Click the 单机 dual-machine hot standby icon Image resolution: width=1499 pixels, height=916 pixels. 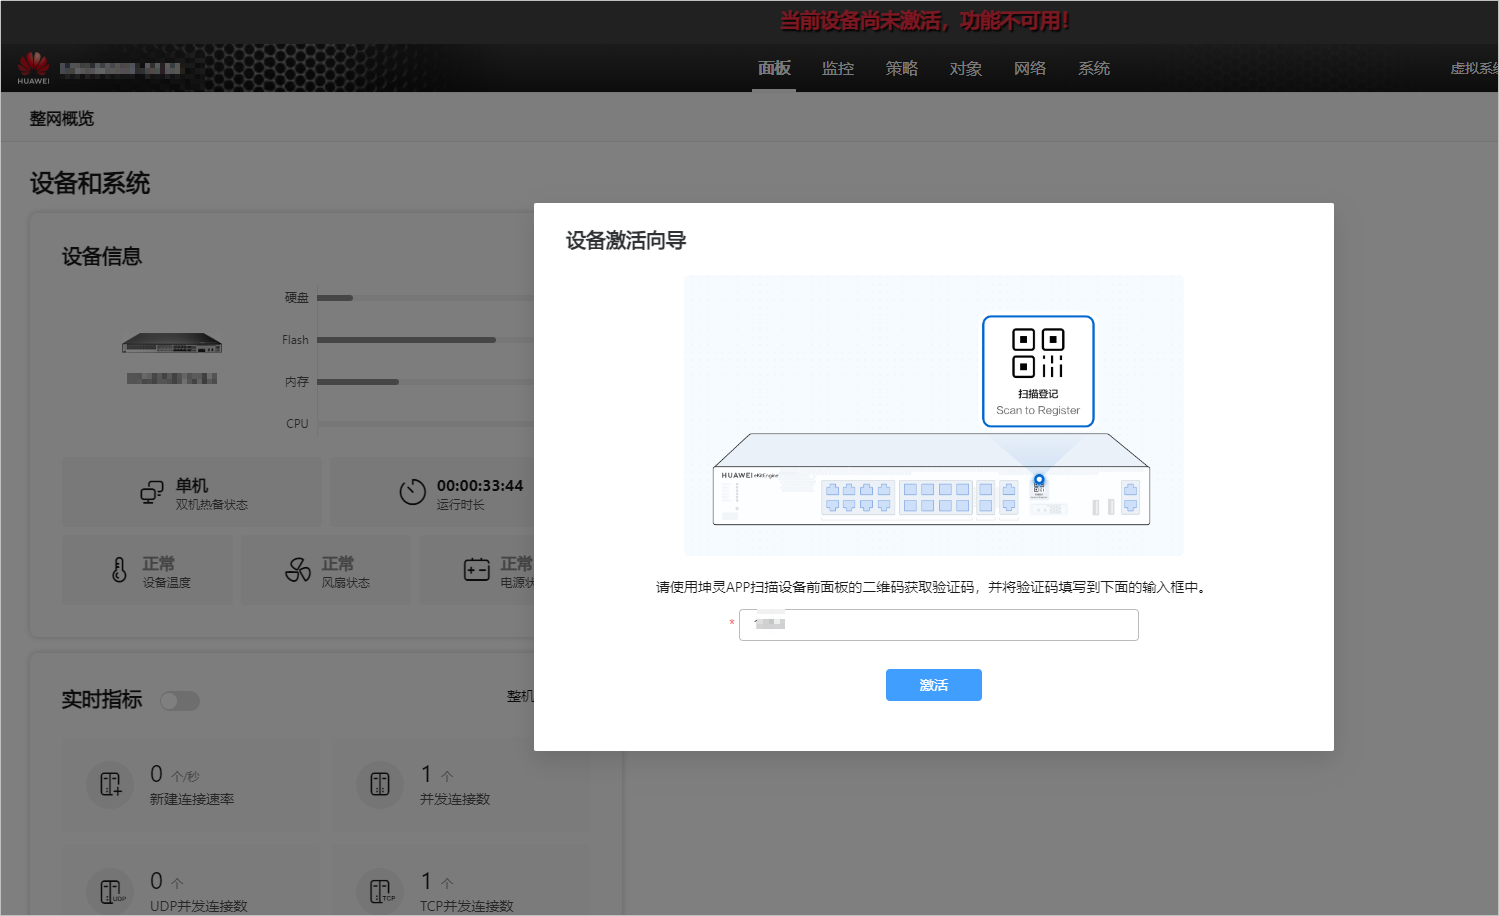152,493
